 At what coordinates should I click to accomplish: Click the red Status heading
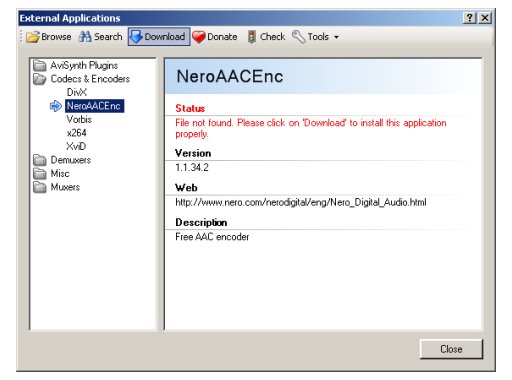(x=190, y=108)
